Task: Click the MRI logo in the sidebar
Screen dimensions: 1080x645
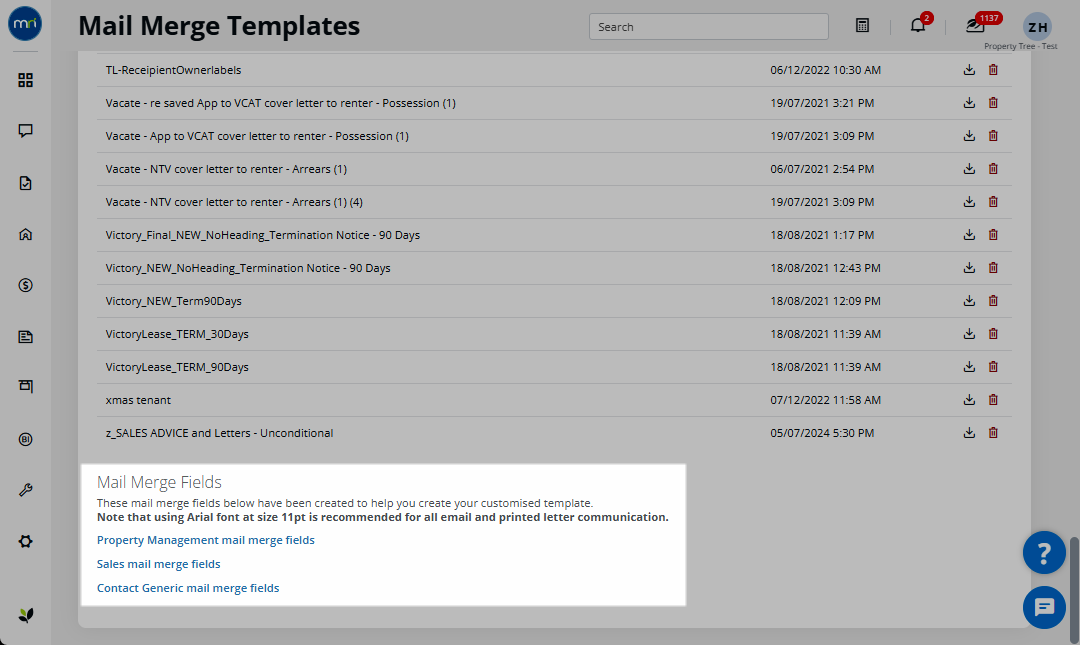Action: tap(25, 23)
